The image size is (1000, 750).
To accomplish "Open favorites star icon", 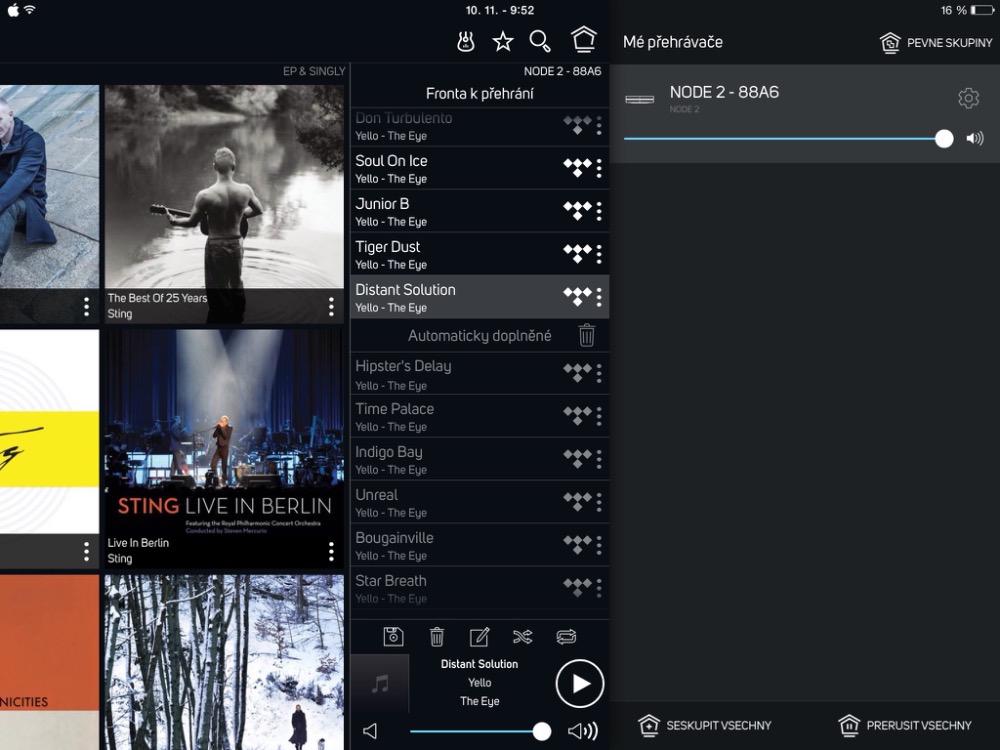I will pyautogui.click(x=503, y=41).
